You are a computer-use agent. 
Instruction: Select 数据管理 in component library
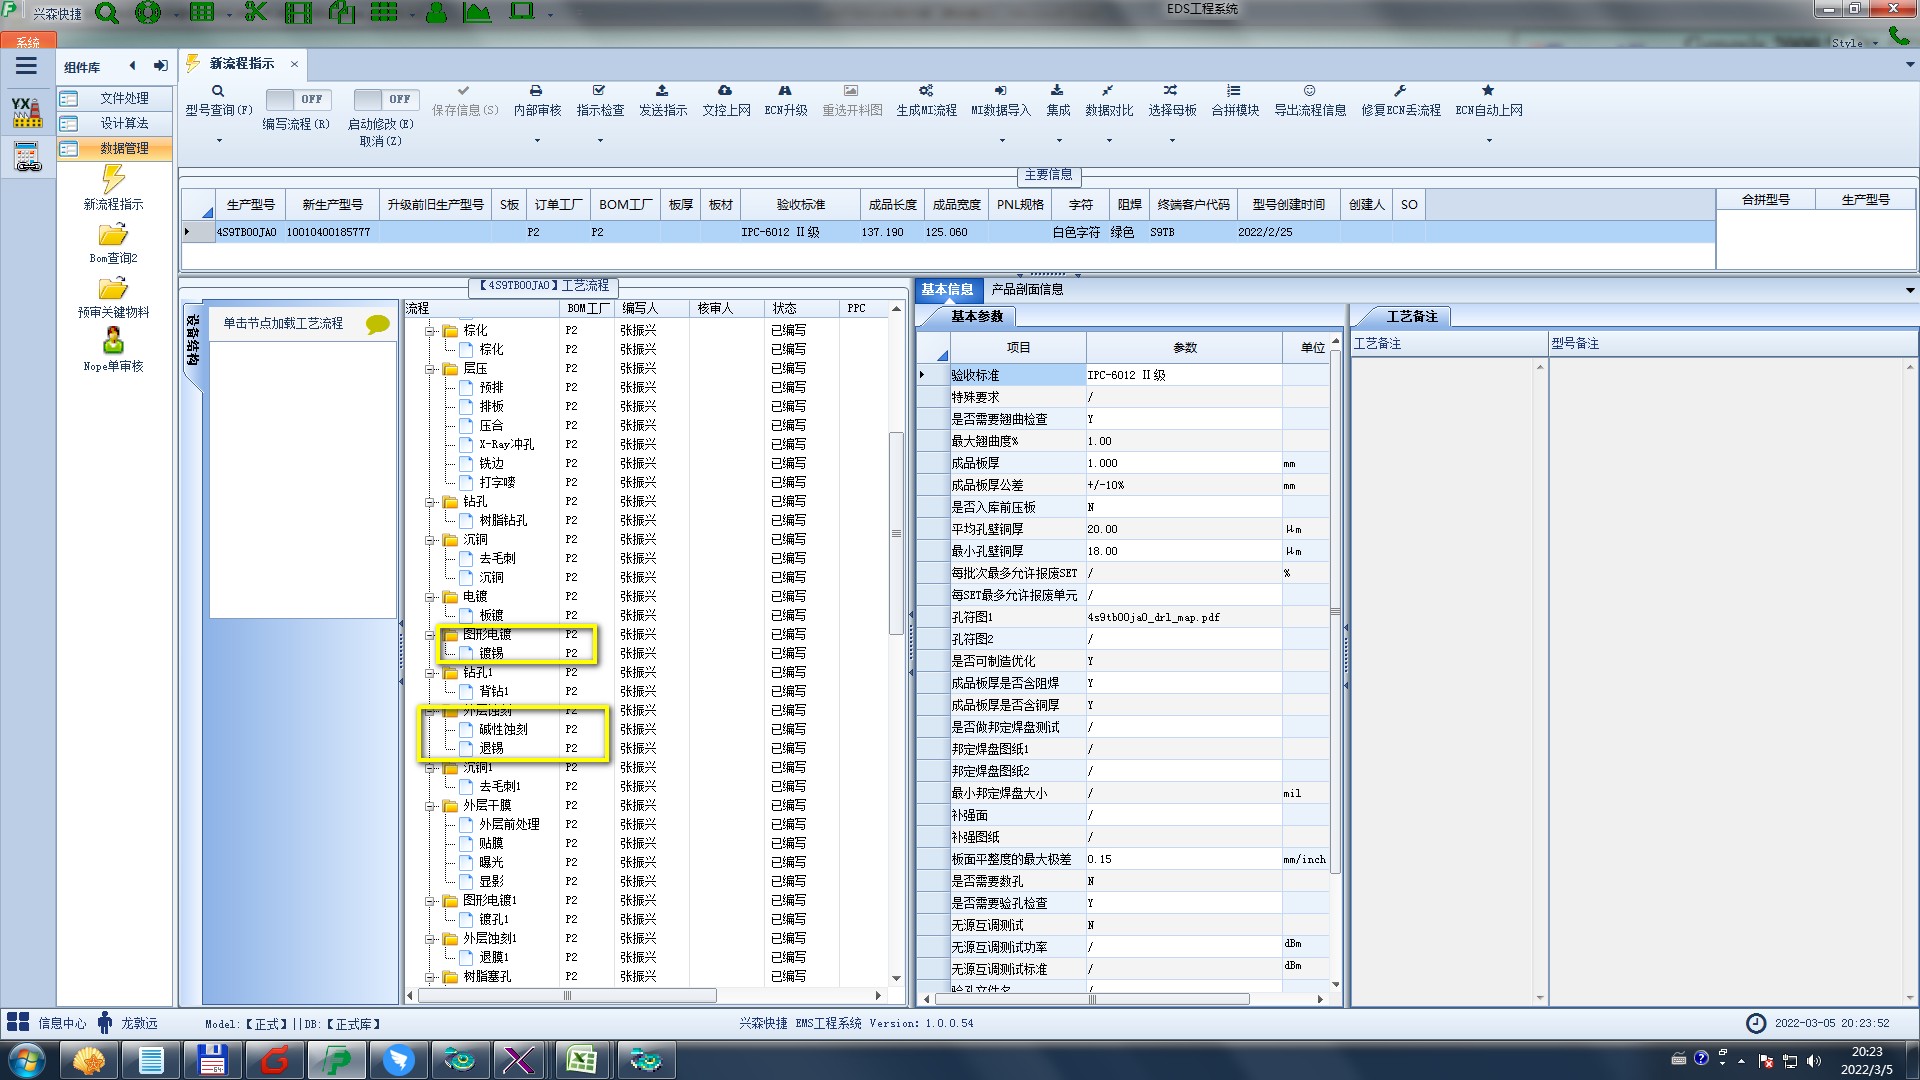123,148
